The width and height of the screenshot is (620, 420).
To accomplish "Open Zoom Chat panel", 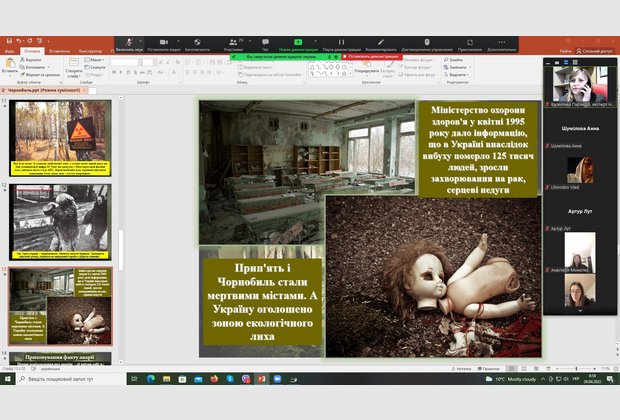I will pyautogui.click(x=264, y=44).
